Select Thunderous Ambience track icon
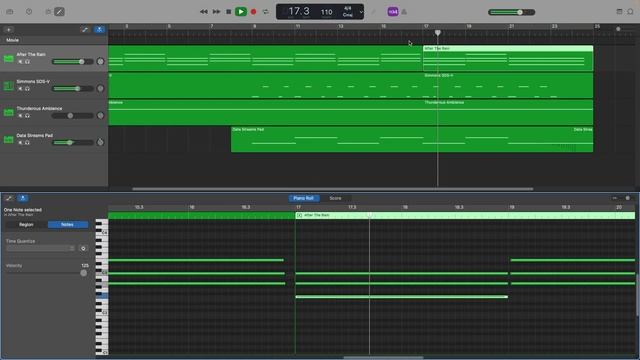The width and height of the screenshot is (640, 360). [9, 113]
